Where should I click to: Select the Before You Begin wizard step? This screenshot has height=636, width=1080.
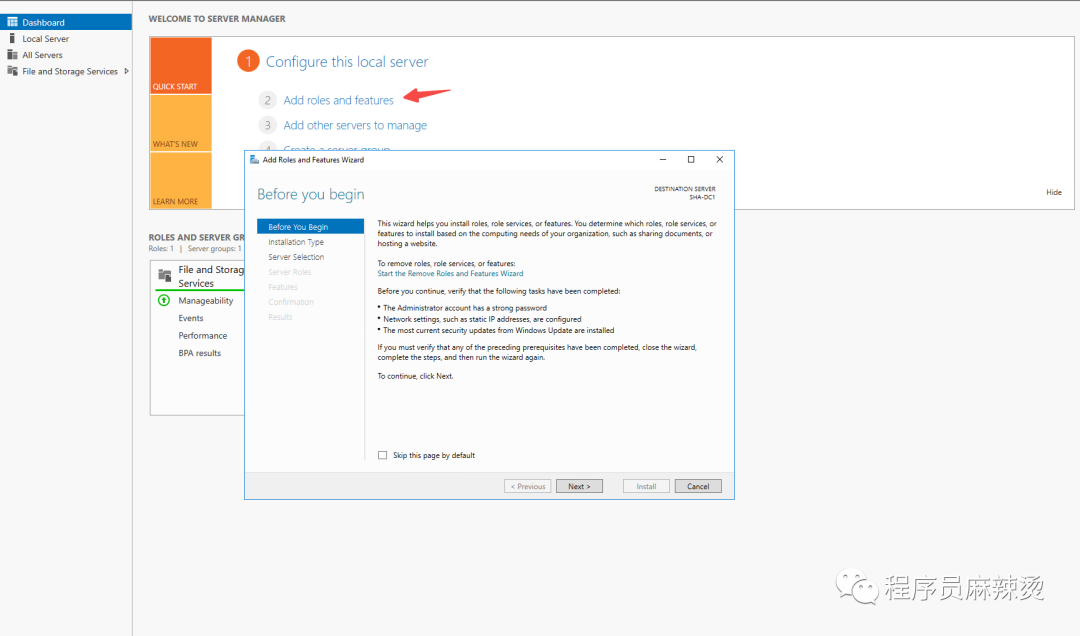point(310,227)
